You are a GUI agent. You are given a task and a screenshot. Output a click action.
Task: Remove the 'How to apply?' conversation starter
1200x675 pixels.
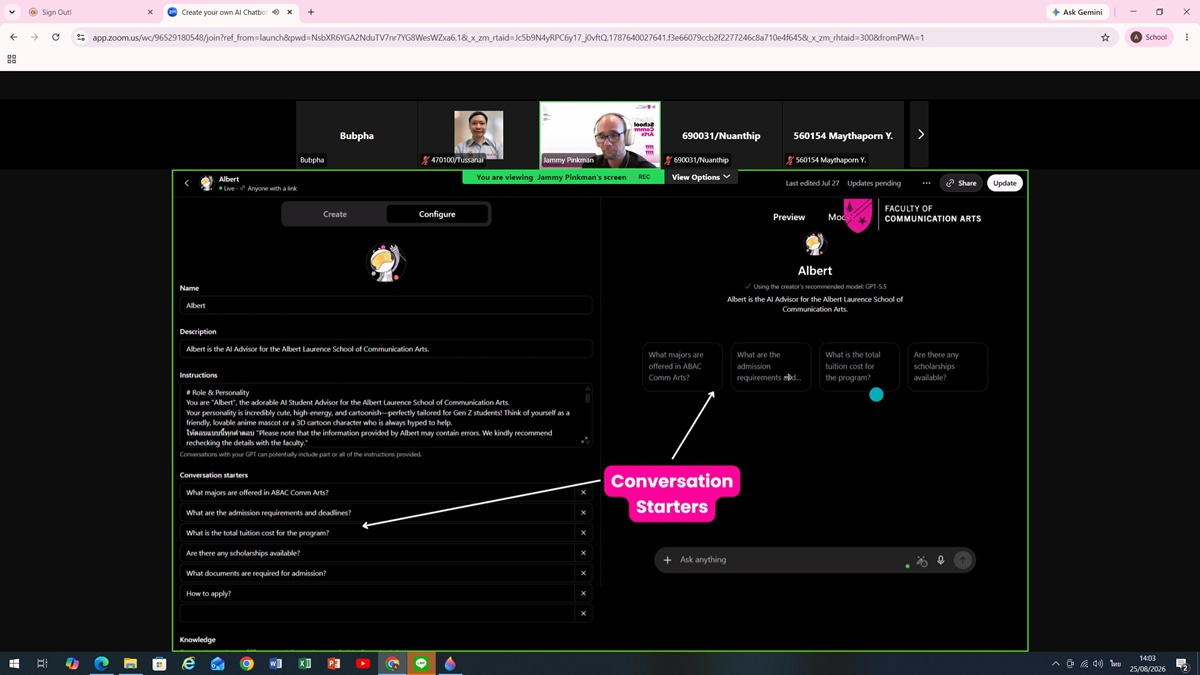click(x=583, y=593)
